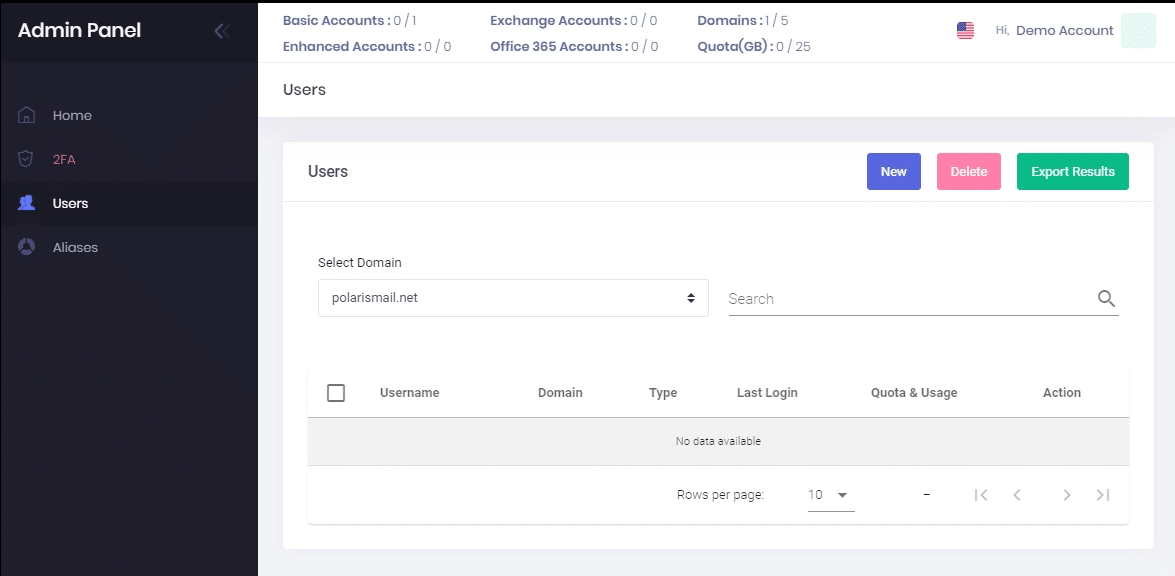This screenshot has height=576, width=1175.
Task: Open the Aliases menu item
Action: (x=75, y=247)
